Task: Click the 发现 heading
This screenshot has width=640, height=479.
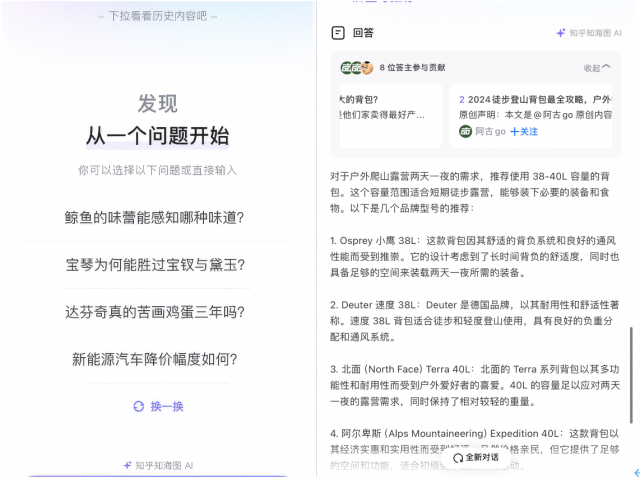Action: 158,103
